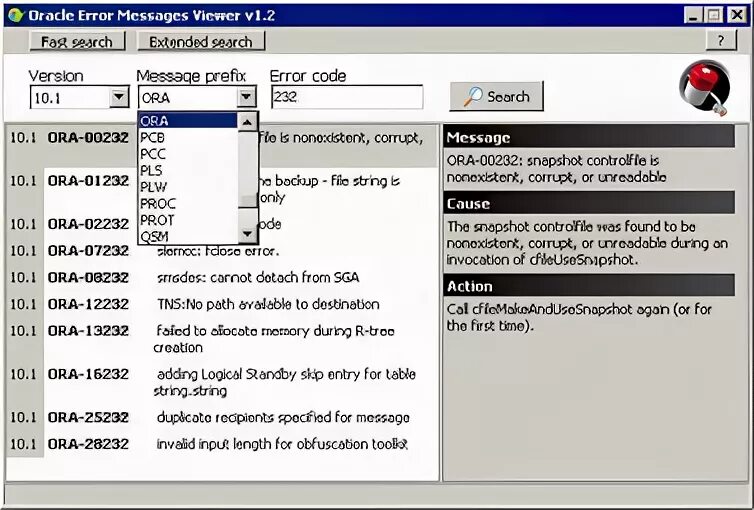Click the Oracle app icon in title bar
754x510 pixels.
click(x=16, y=15)
